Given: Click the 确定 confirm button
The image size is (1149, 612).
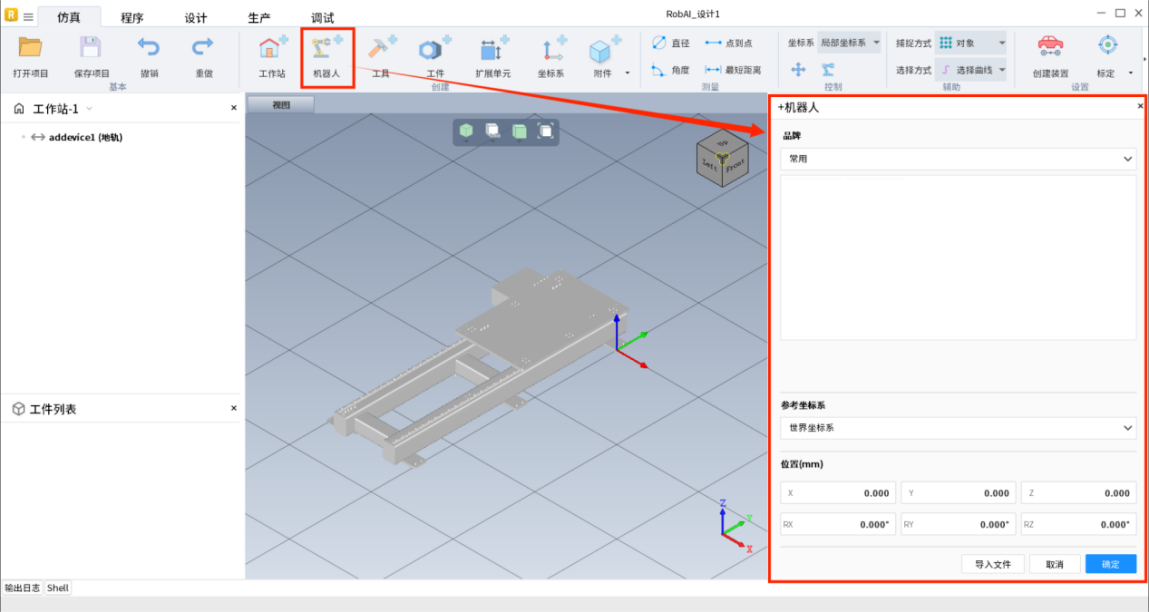Looking at the screenshot, I should 1110,564.
